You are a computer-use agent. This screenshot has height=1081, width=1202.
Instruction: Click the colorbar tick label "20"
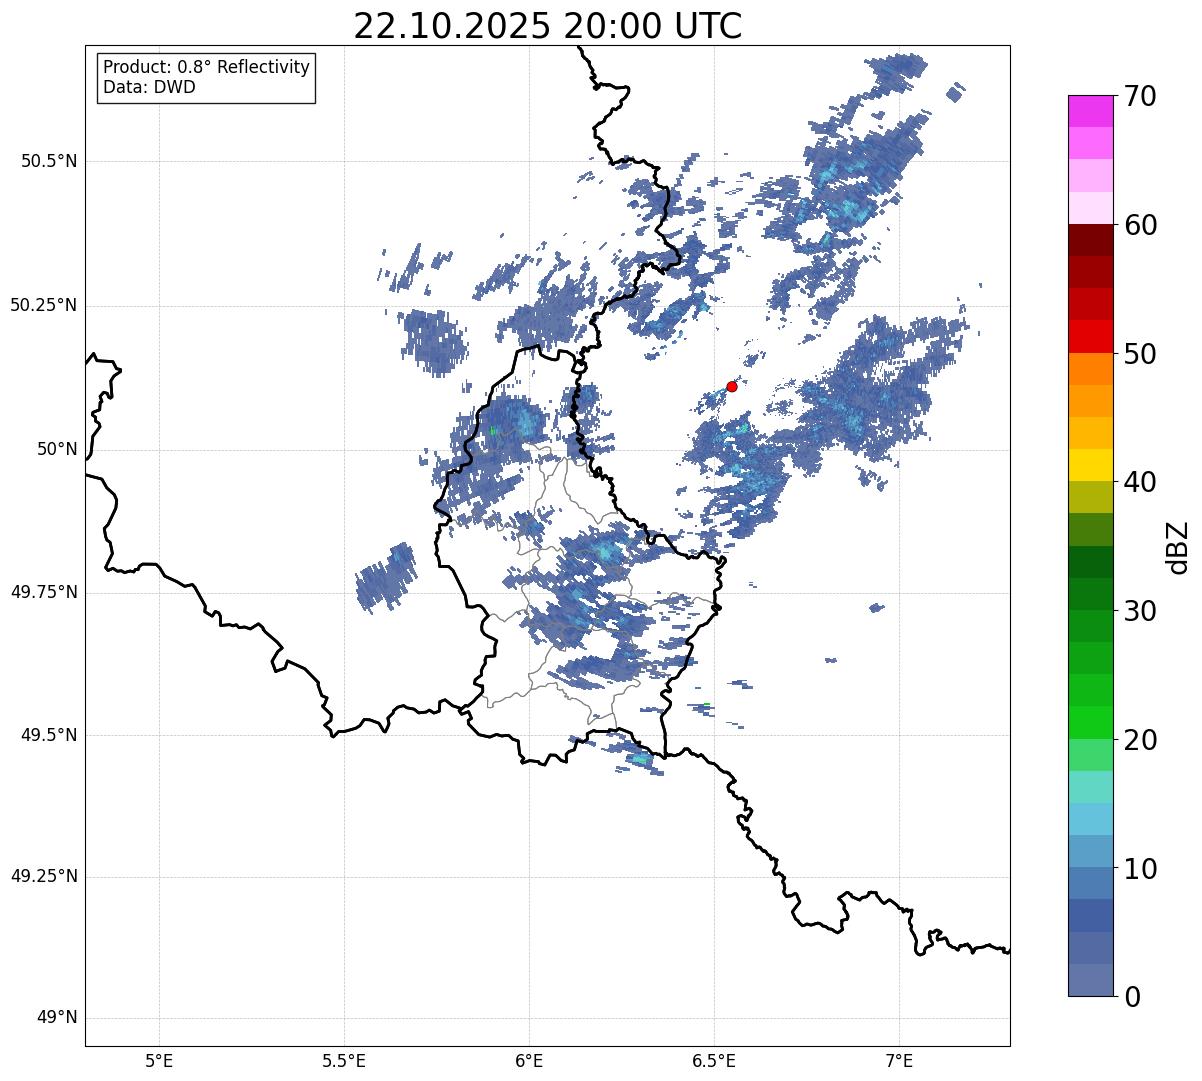coord(1140,740)
